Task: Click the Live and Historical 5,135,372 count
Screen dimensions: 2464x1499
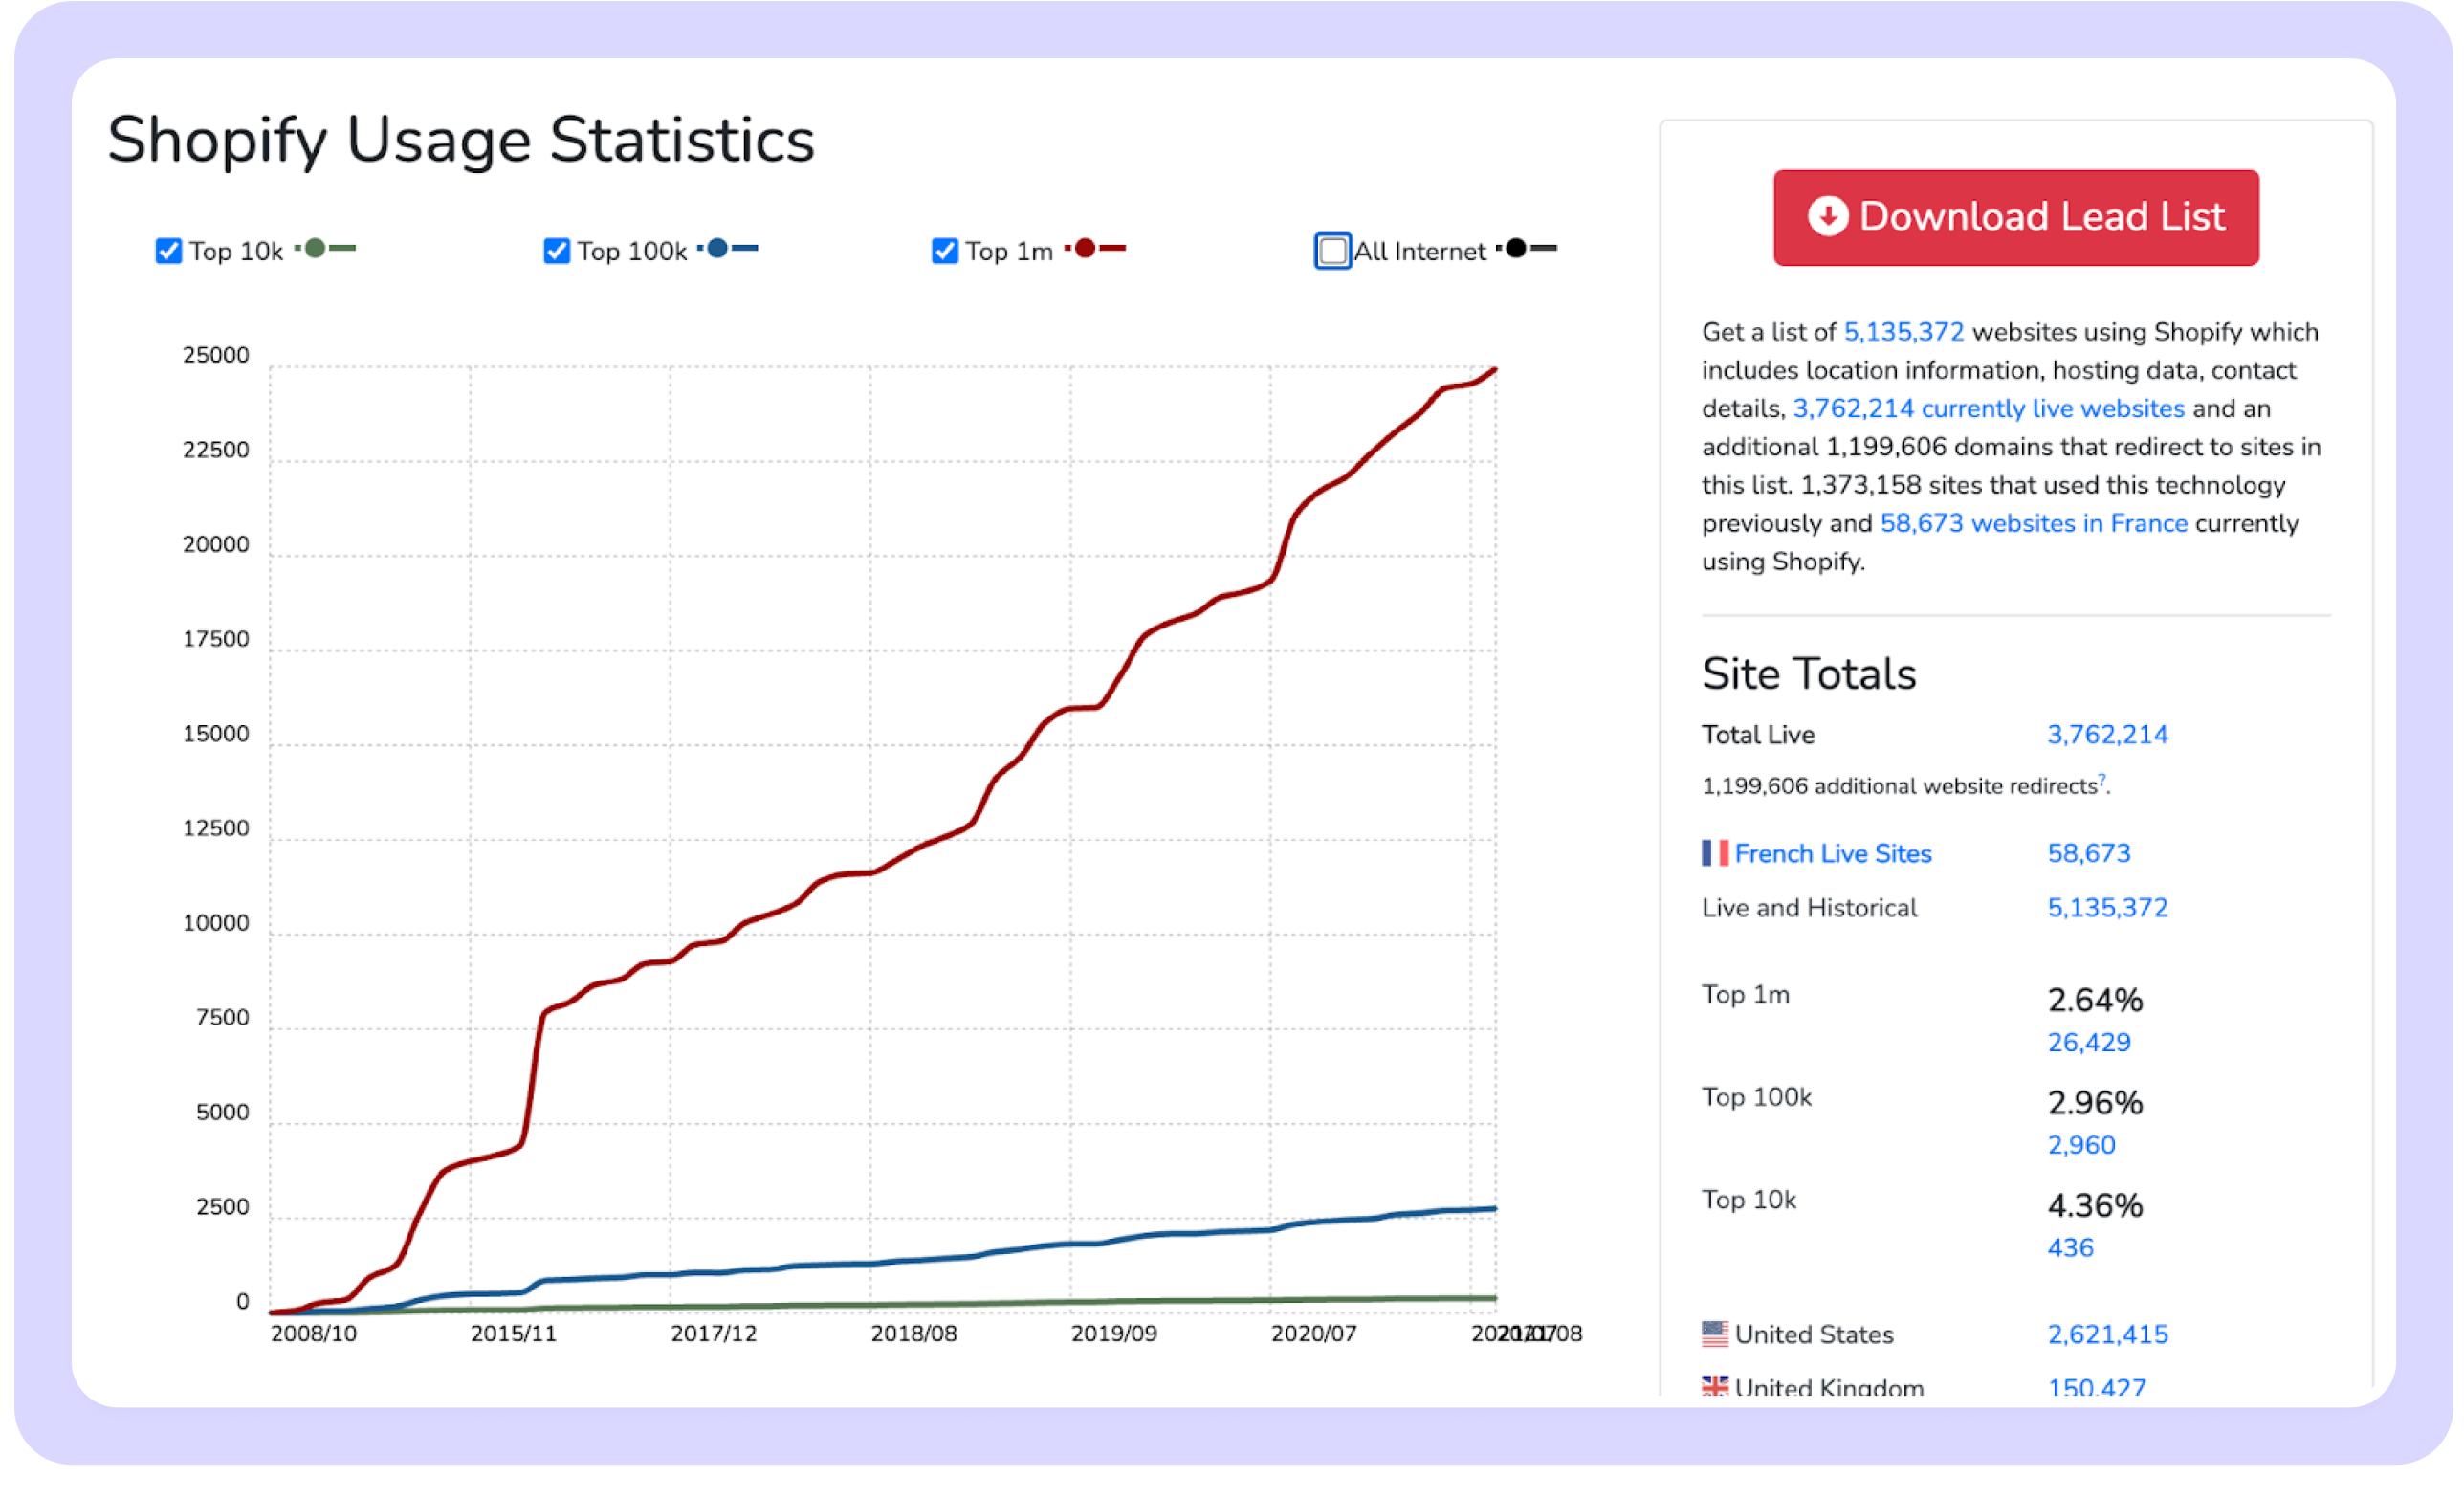Action: pyautogui.click(x=2107, y=907)
